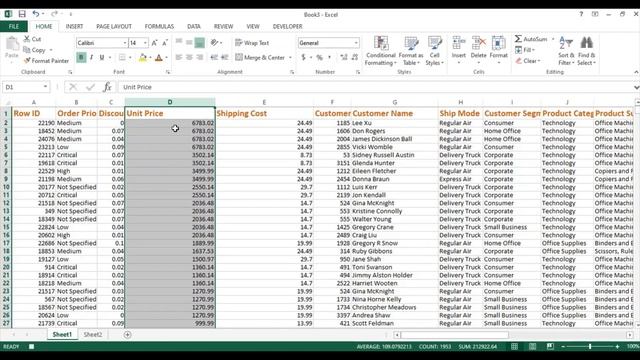Screen dimensions: 640x360
Task: Toggle bottom align in Alignment group
Action: click(x=200, y=42)
